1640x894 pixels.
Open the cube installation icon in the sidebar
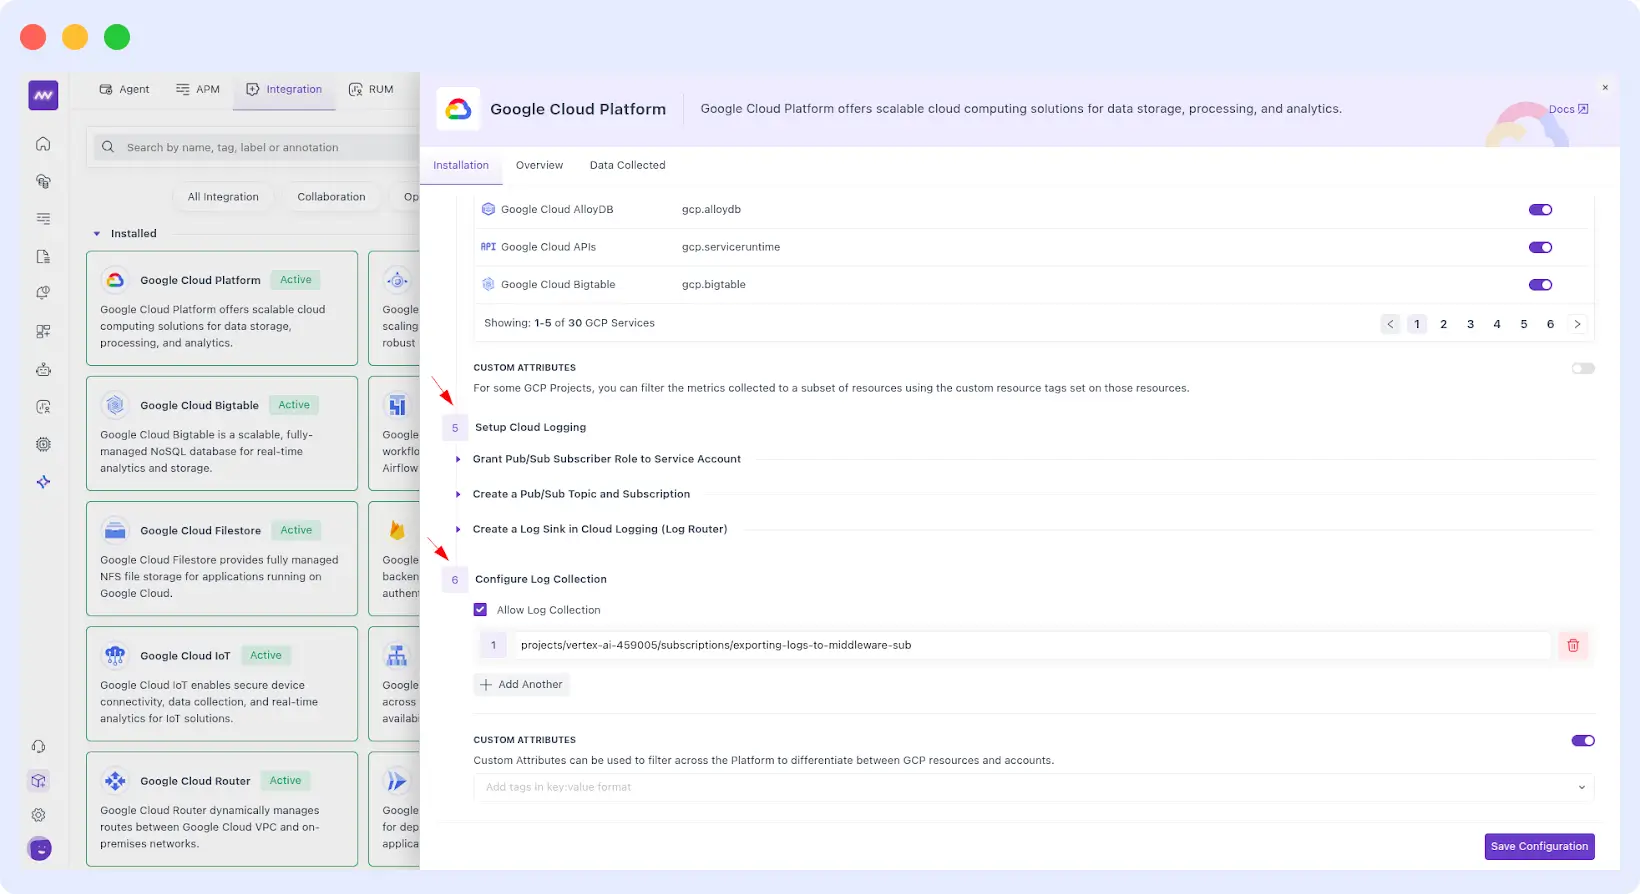click(39, 781)
